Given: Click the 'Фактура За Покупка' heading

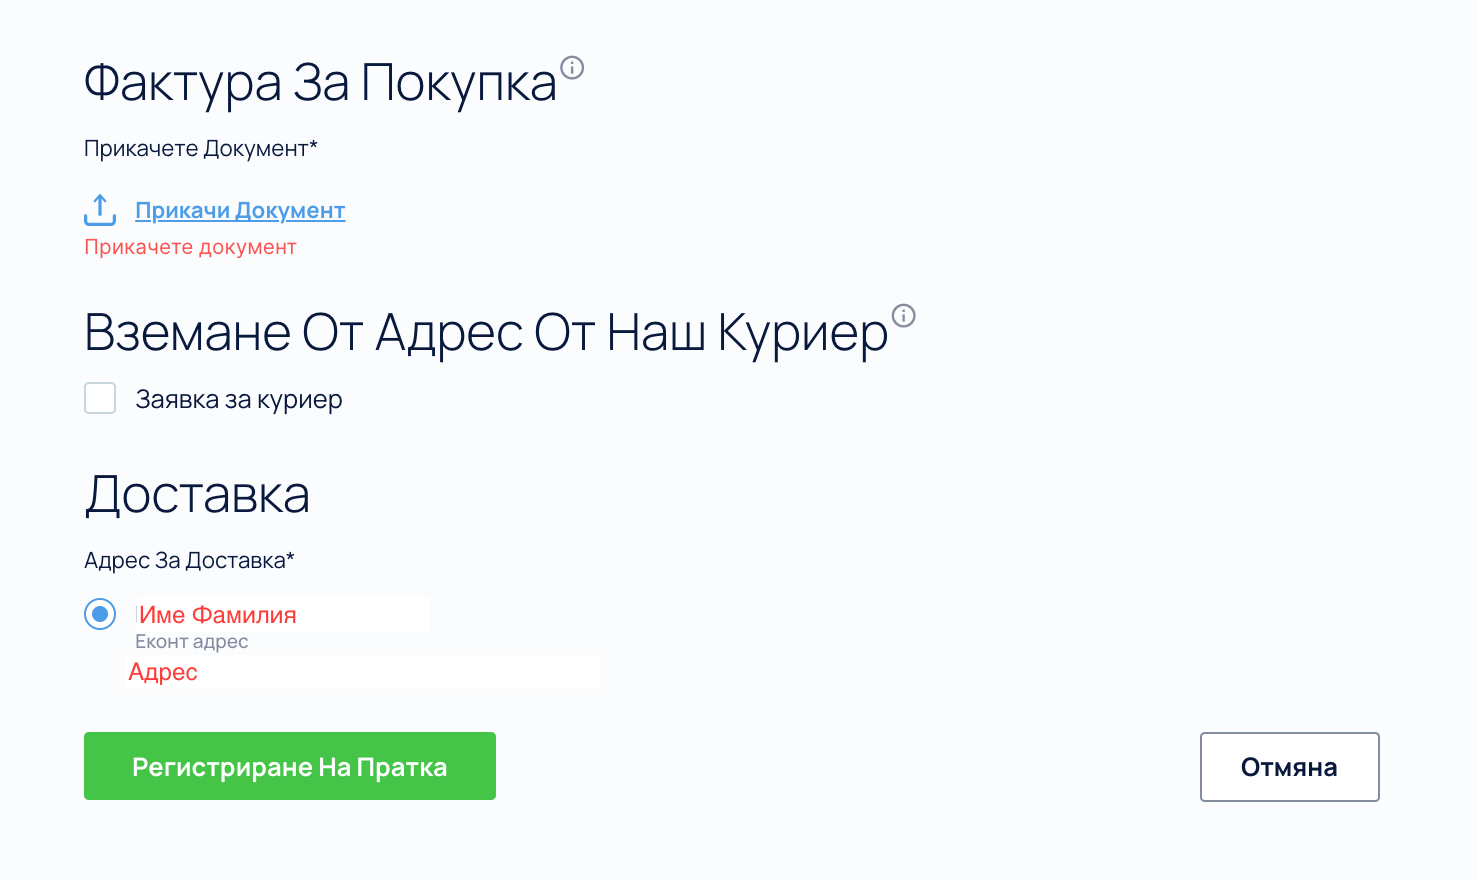Looking at the screenshot, I should point(320,83).
